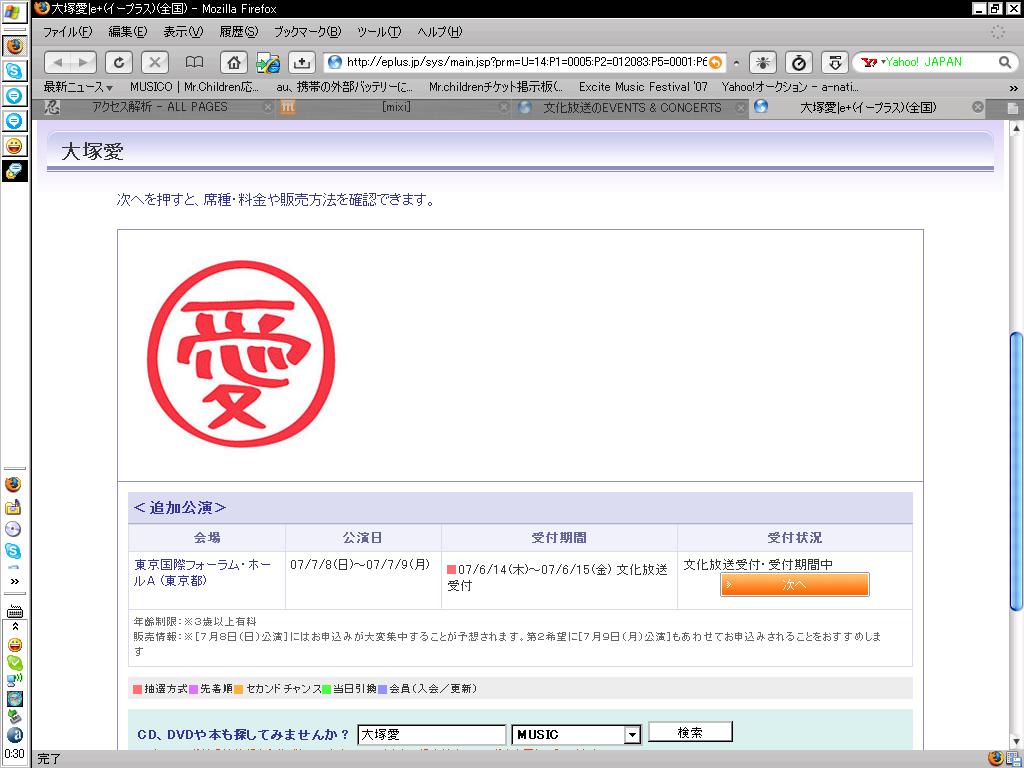Click the browser Forward arrow

point(84,63)
